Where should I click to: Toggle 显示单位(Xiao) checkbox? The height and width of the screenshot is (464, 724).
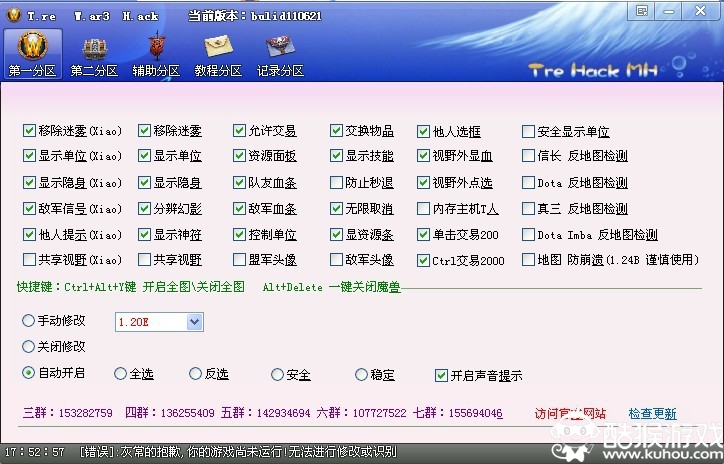point(29,156)
